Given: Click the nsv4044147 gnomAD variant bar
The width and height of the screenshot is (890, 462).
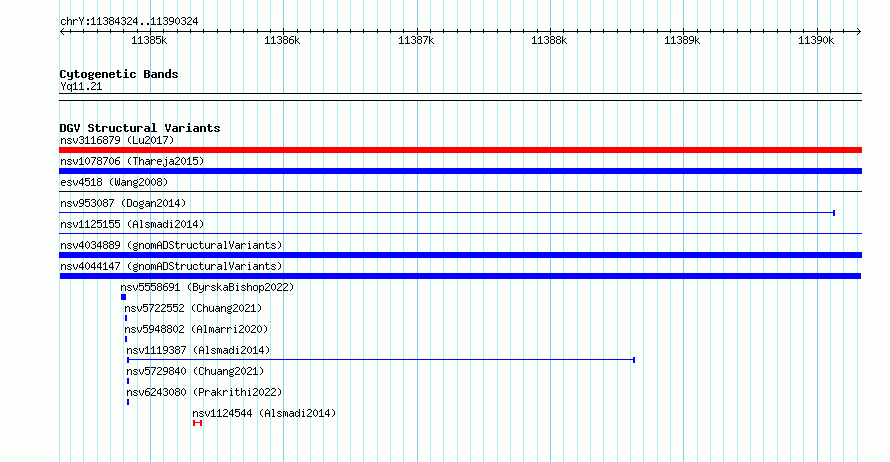Looking at the screenshot, I should point(460,276).
